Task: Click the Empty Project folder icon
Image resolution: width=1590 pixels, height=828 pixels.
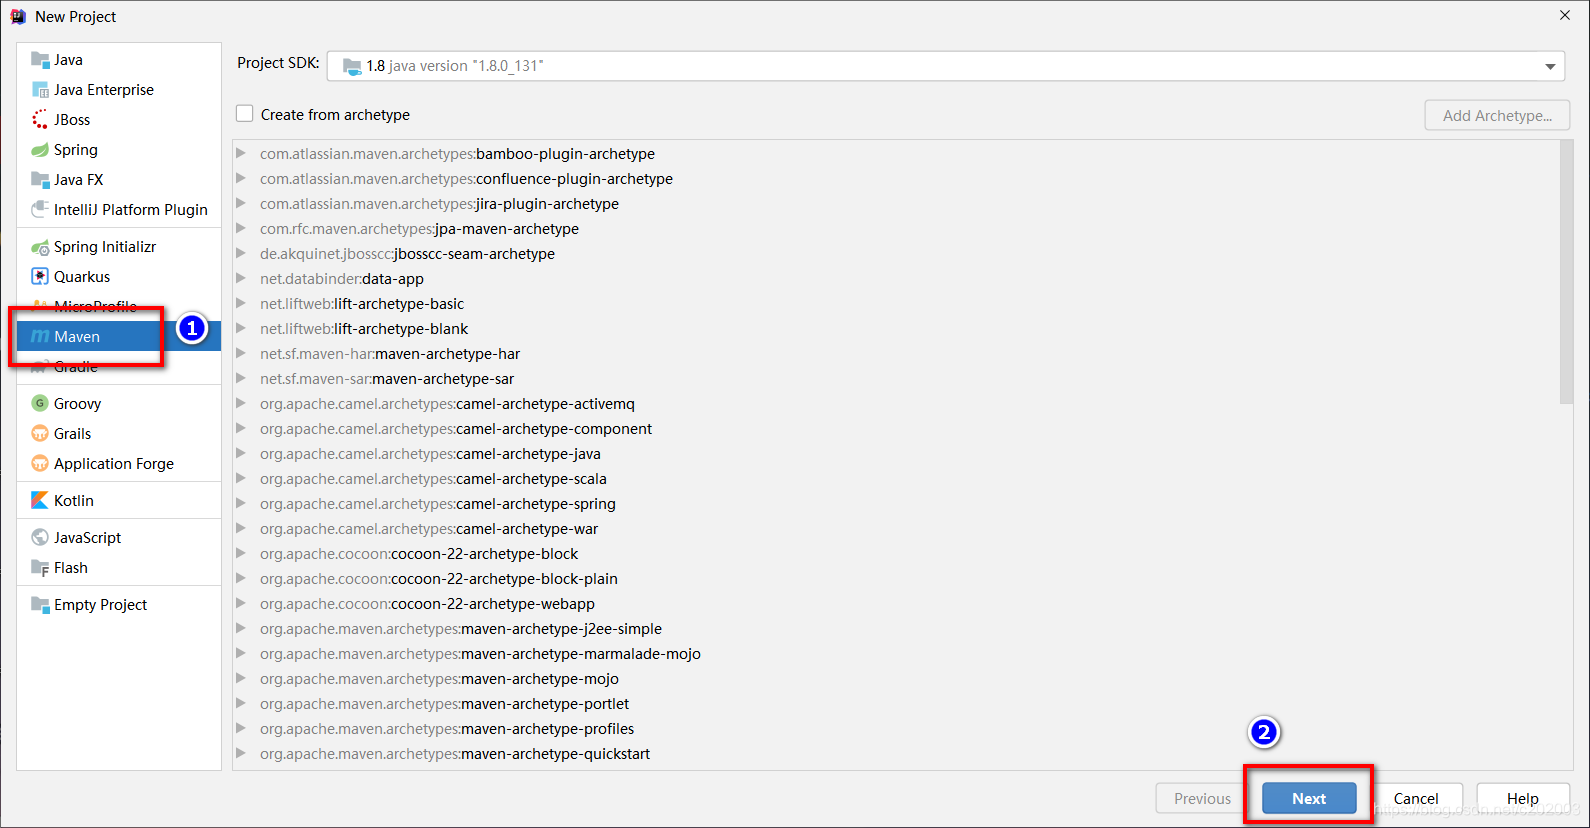Action: pos(40,605)
